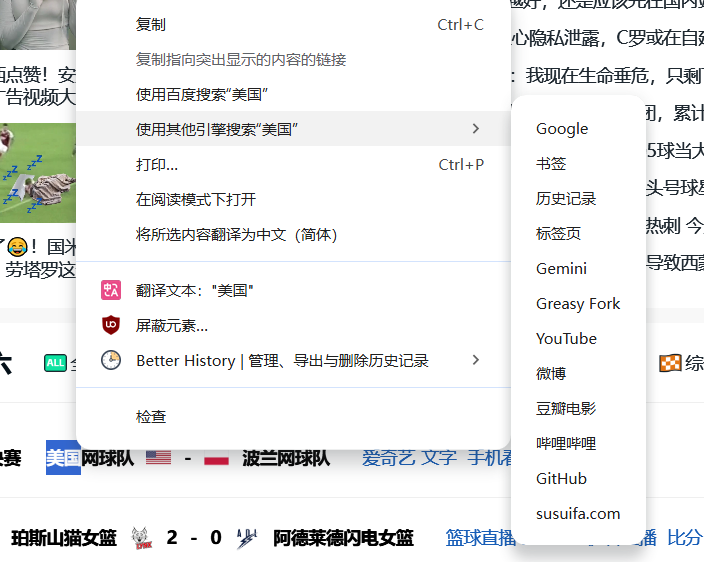Viewport: 704px width, 562px height.
Task: Click the 珀斯山猫女篮 team name
Action: tap(64, 538)
